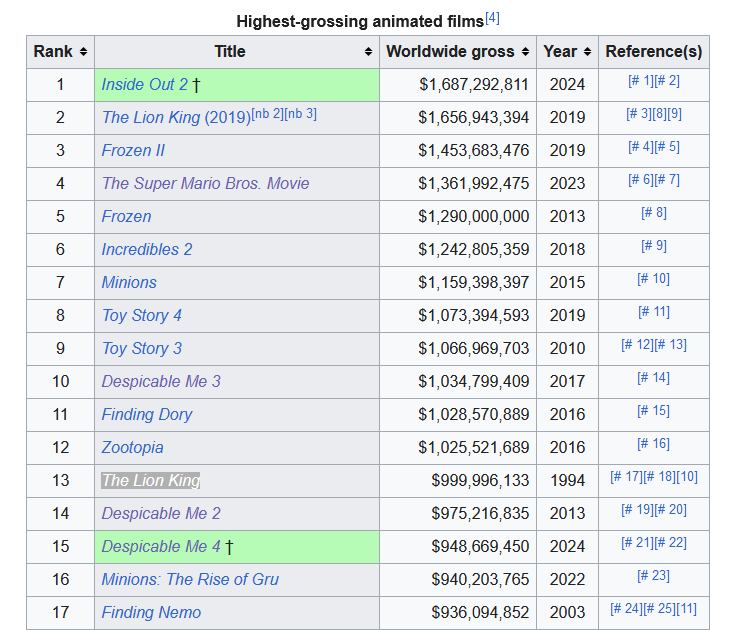
Task: Open Minions: The Rise of Gru link
Action: [190, 580]
